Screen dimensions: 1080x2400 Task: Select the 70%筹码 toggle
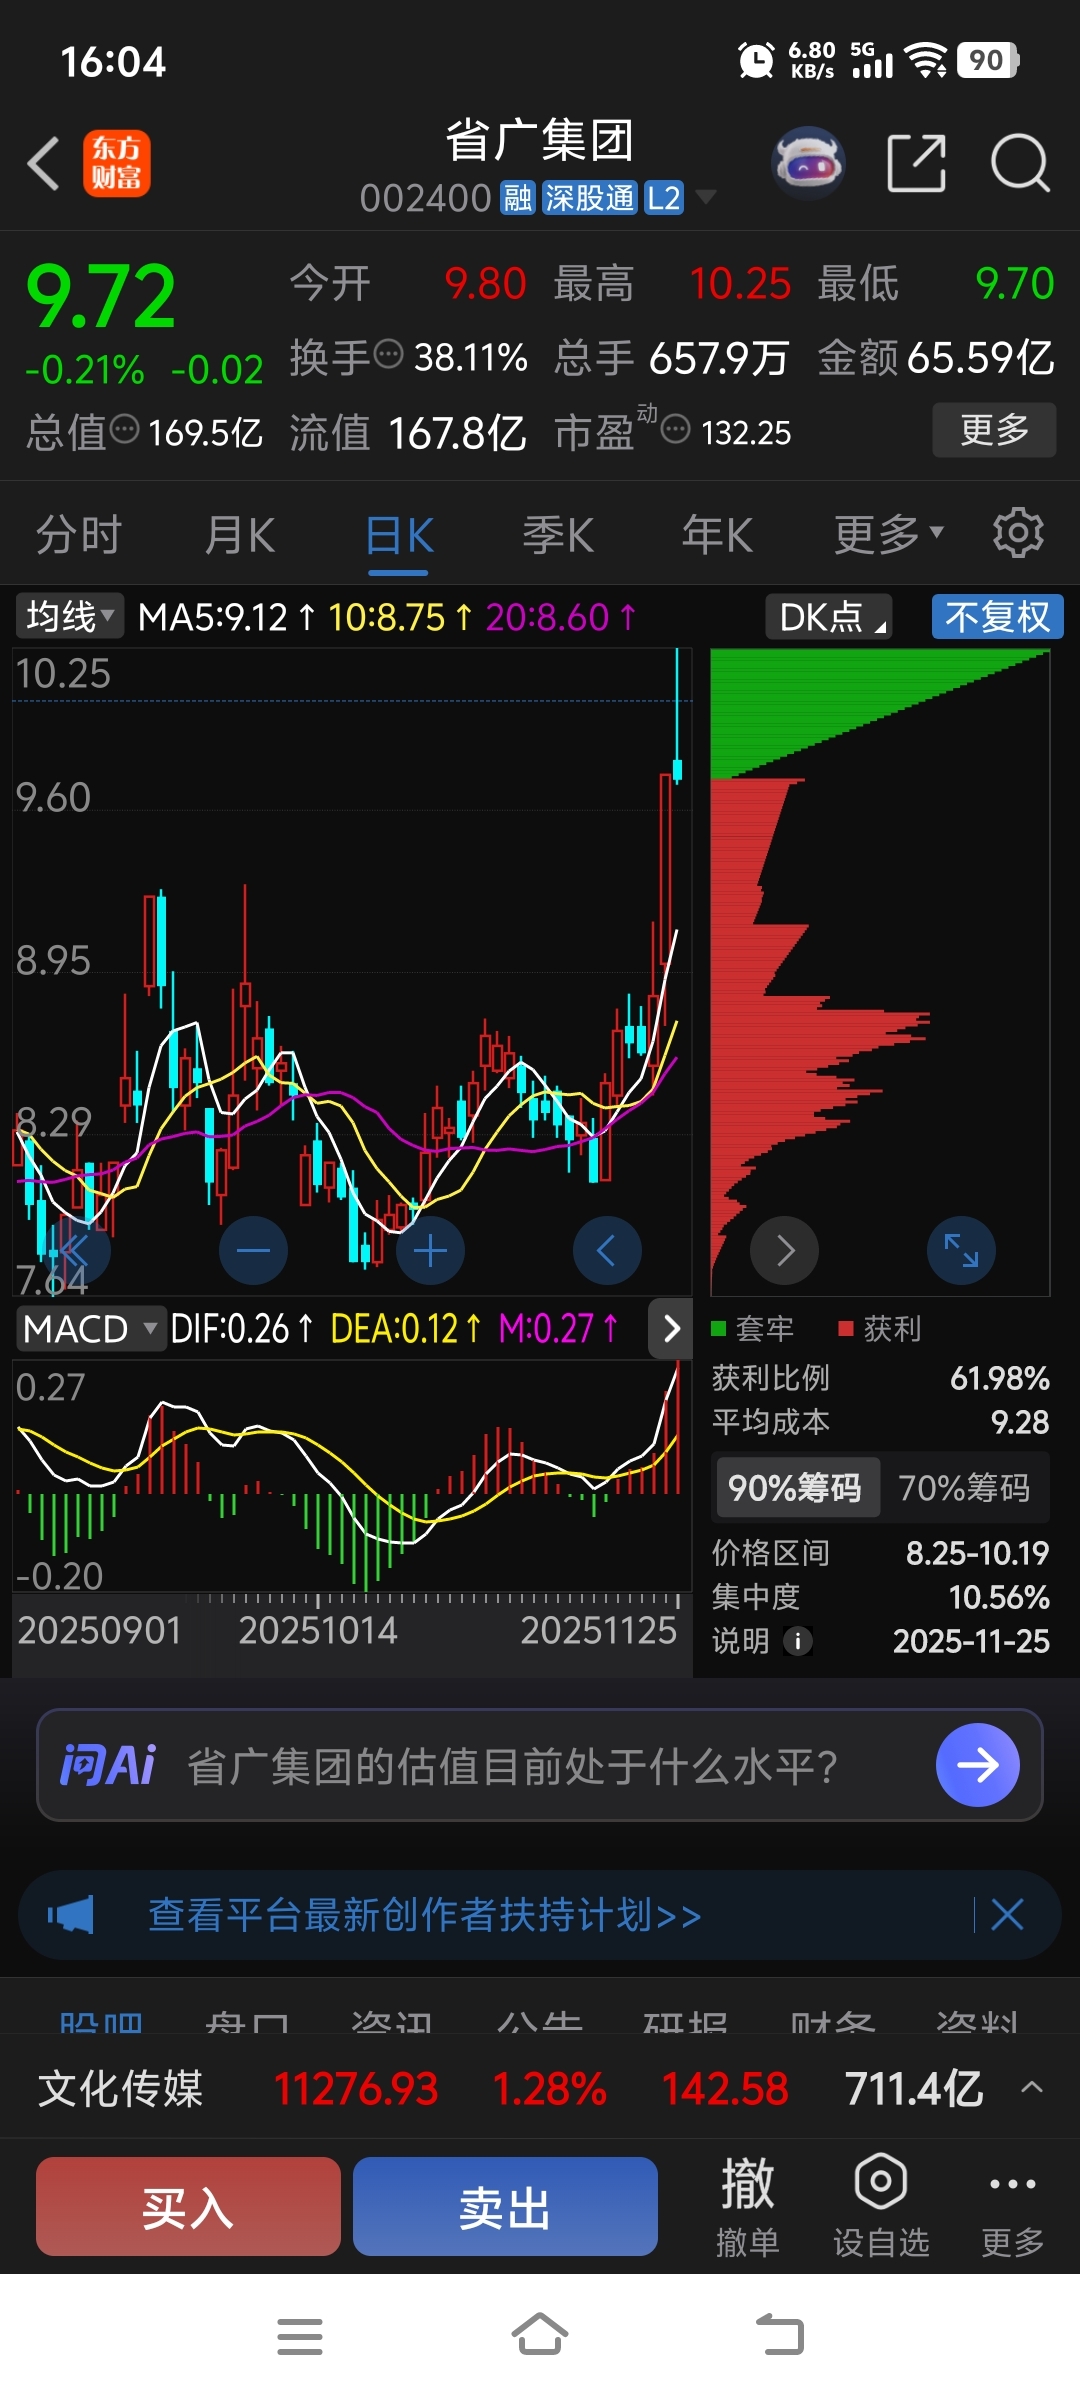(964, 1488)
